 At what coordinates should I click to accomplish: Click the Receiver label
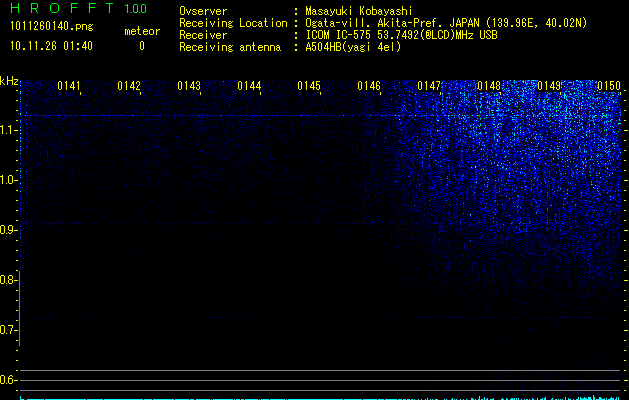[x=203, y=35]
